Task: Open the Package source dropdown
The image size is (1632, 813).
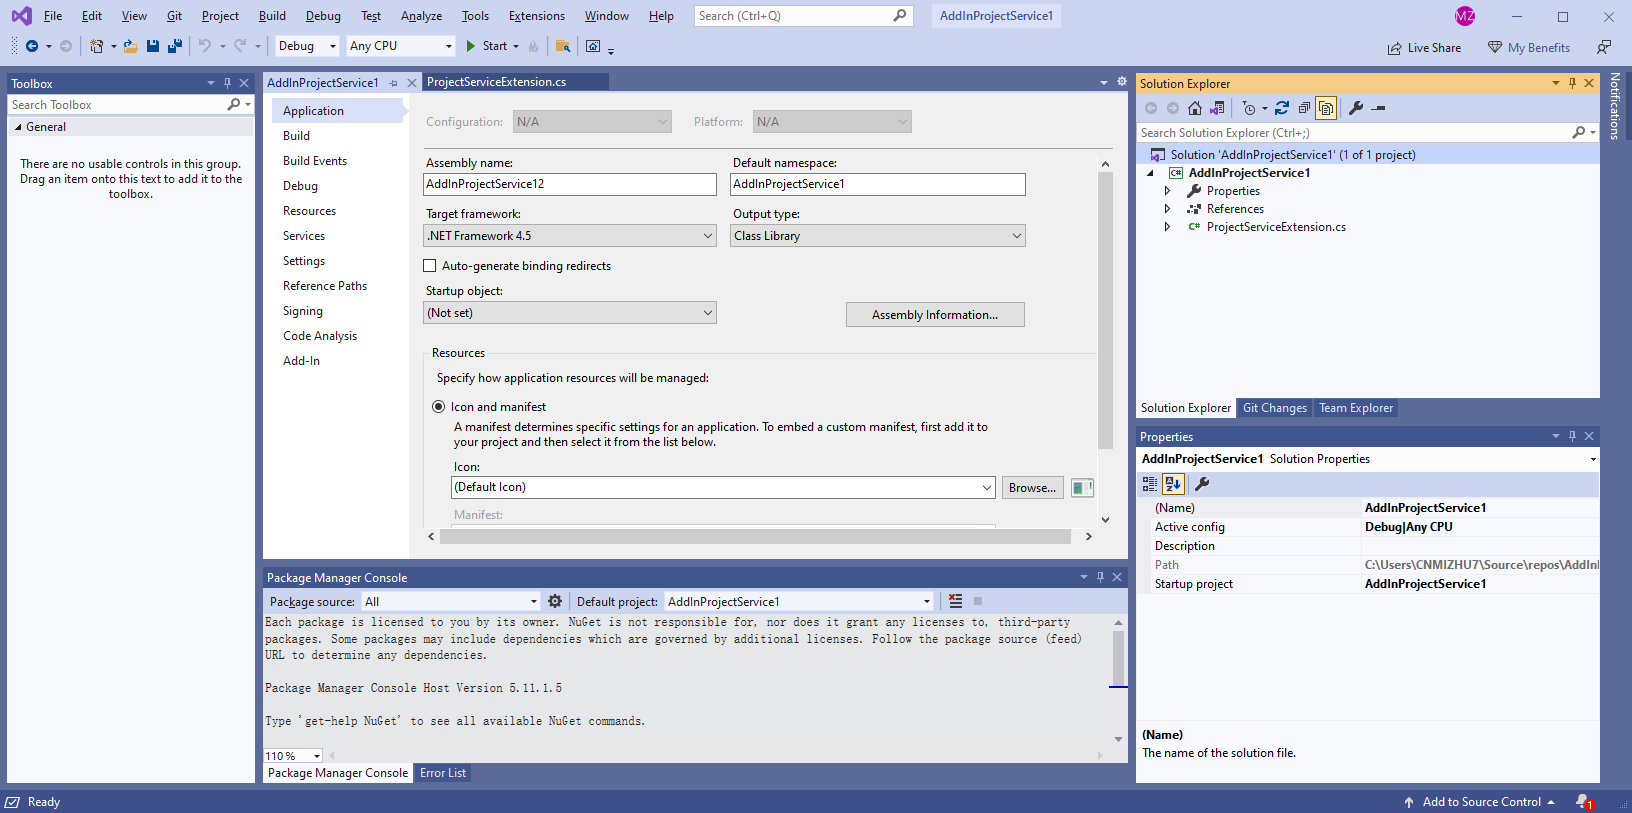Action: coord(450,602)
